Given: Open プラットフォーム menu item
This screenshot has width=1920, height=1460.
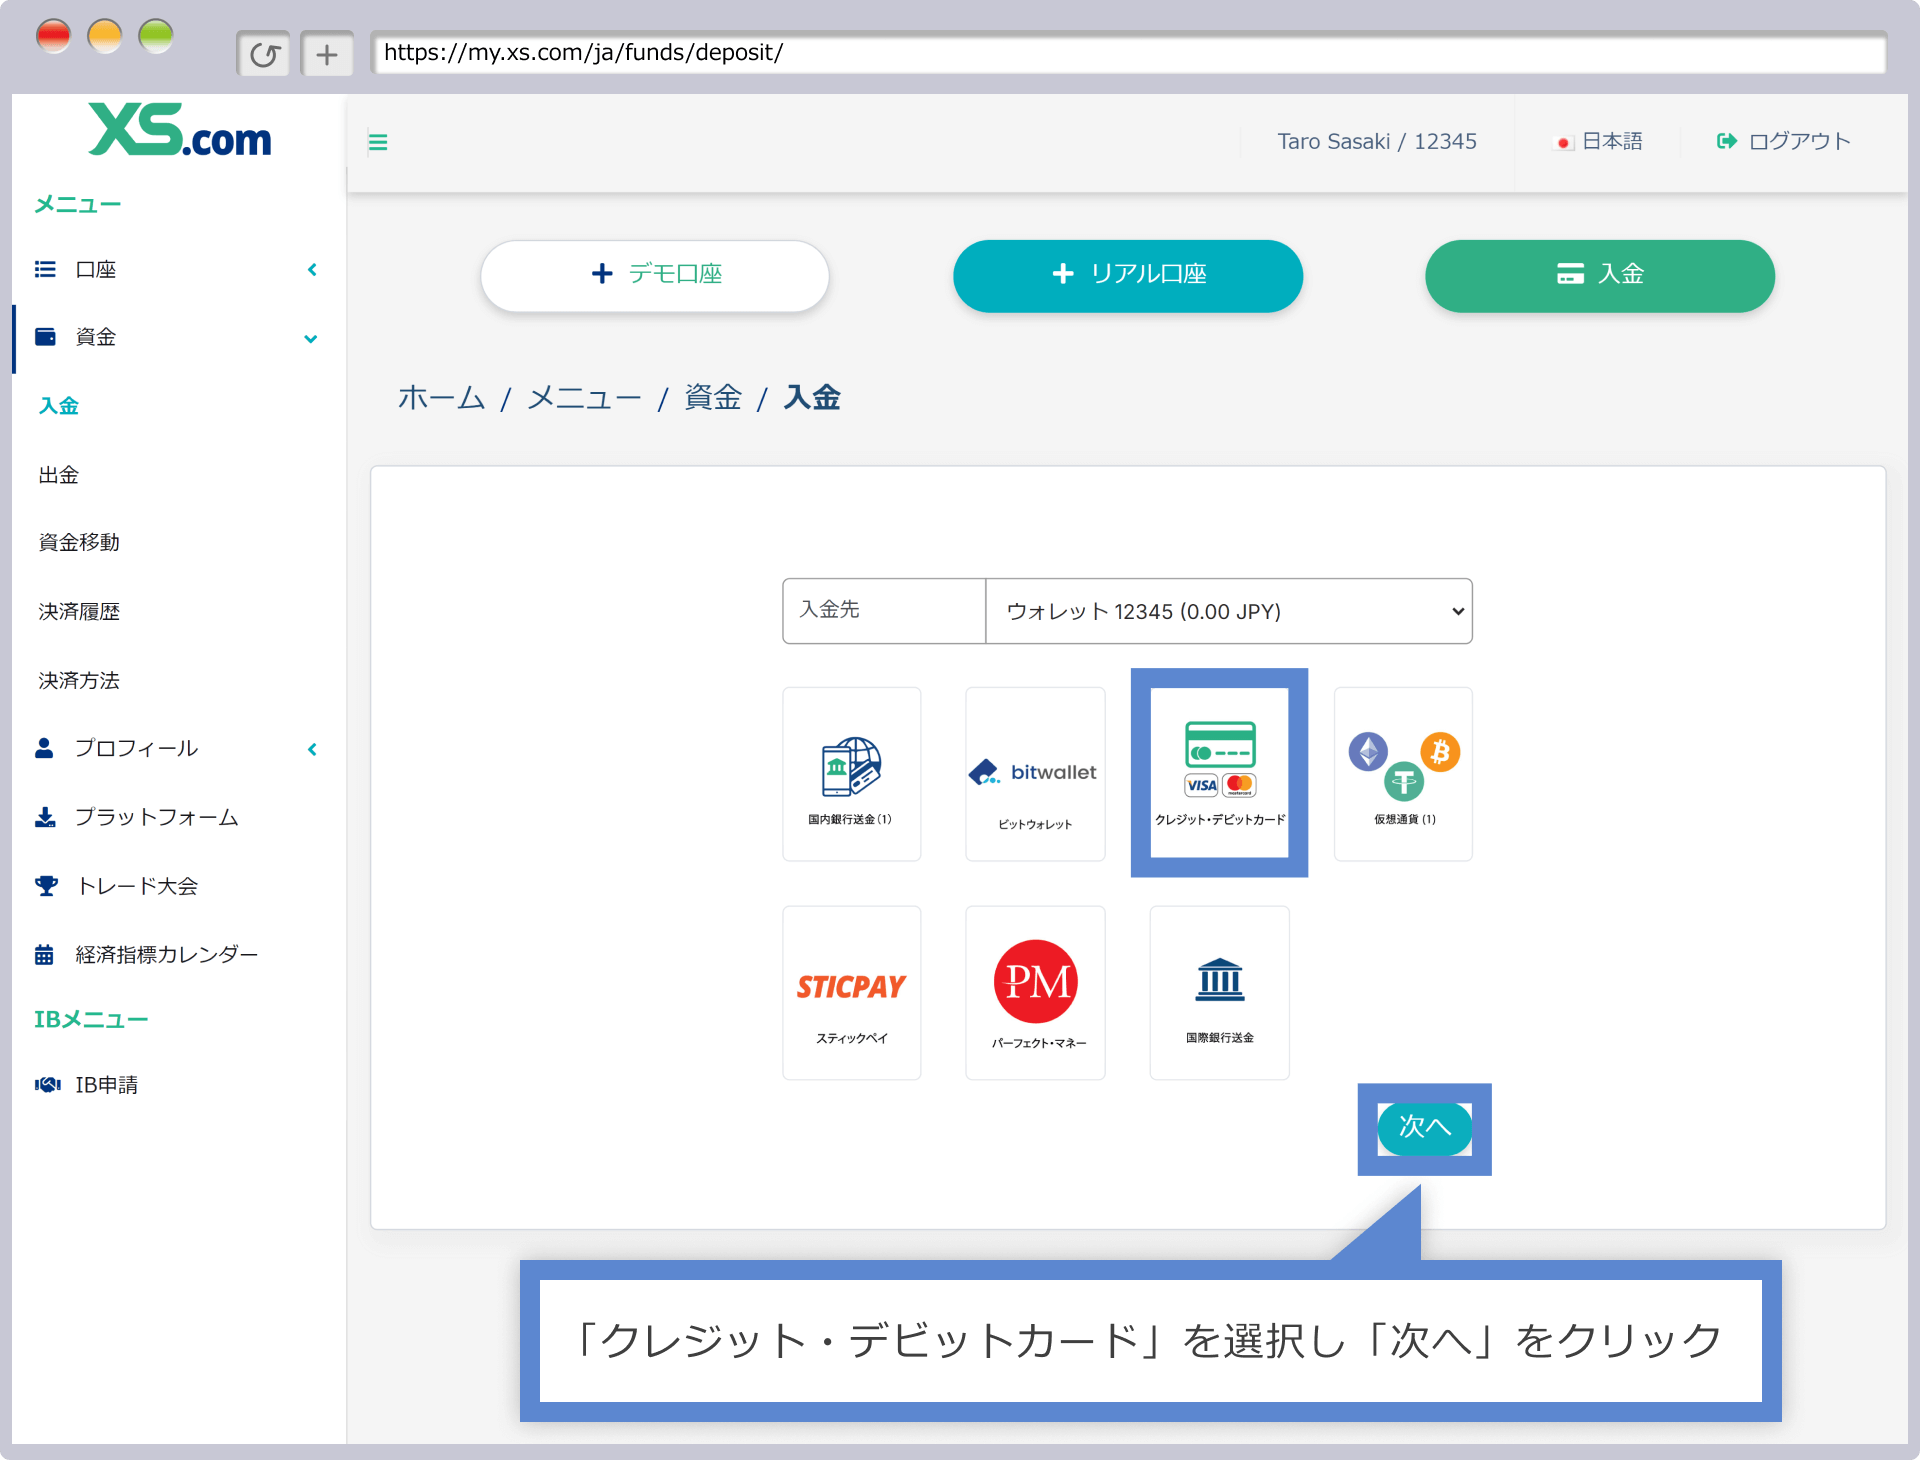Looking at the screenshot, I should click(x=157, y=817).
